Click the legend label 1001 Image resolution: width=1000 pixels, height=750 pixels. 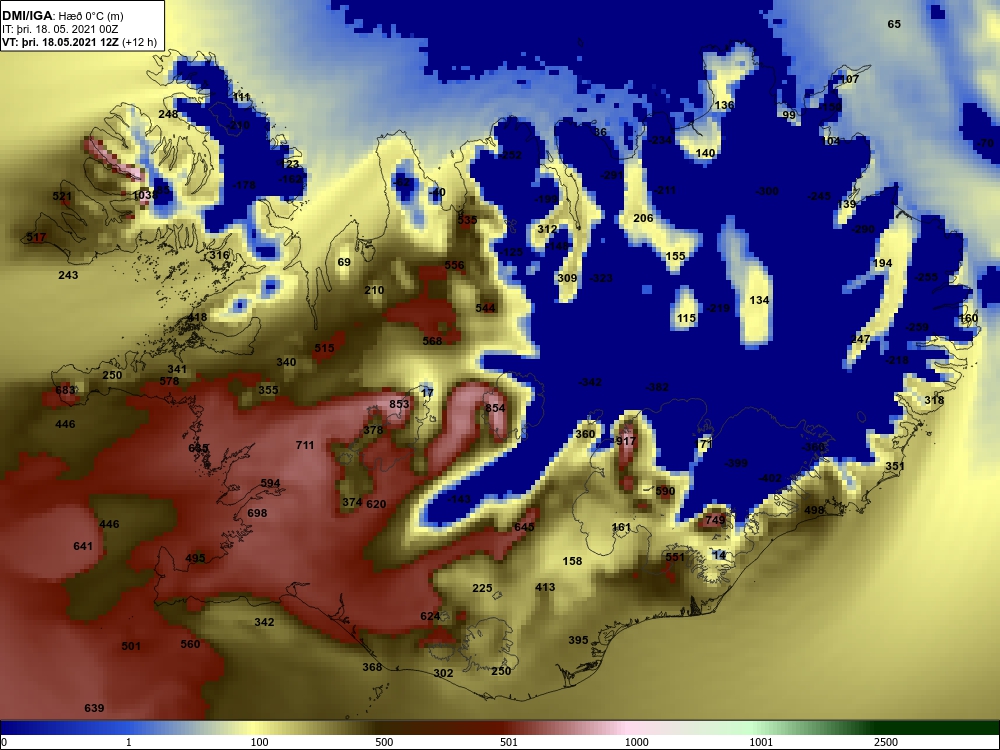pos(761,742)
